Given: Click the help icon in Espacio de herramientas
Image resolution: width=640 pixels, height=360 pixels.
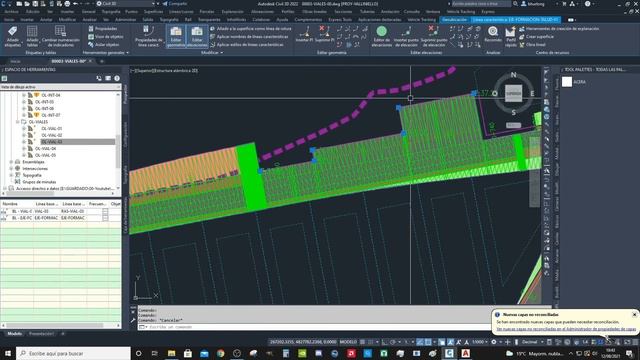Looking at the screenshot, I should 117,78.
